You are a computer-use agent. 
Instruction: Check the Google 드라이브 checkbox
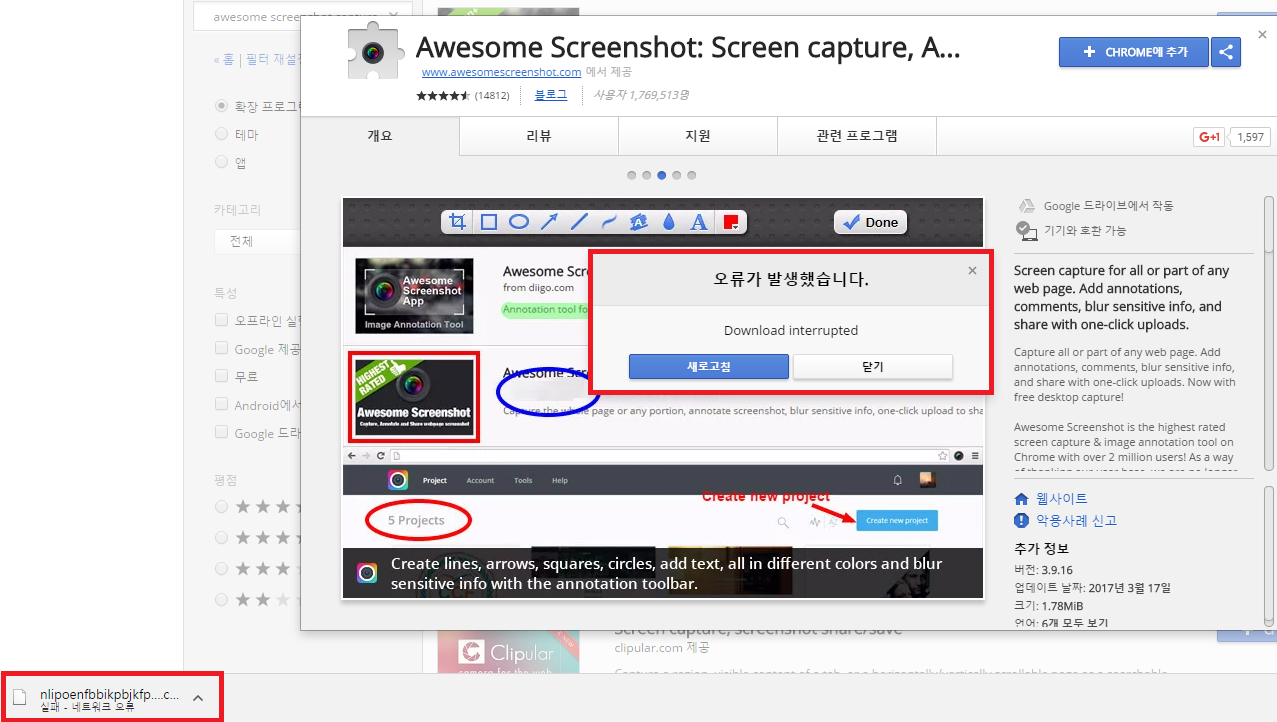click(x=222, y=432)
